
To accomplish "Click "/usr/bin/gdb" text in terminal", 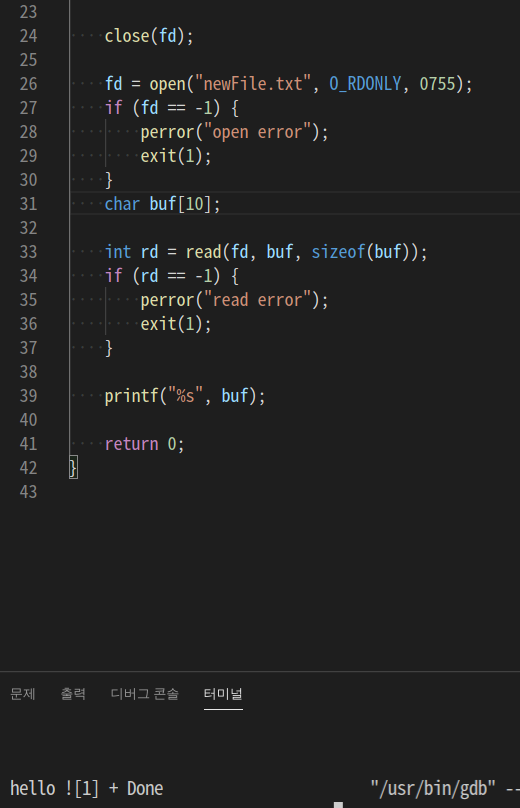I will coord(433,788).
